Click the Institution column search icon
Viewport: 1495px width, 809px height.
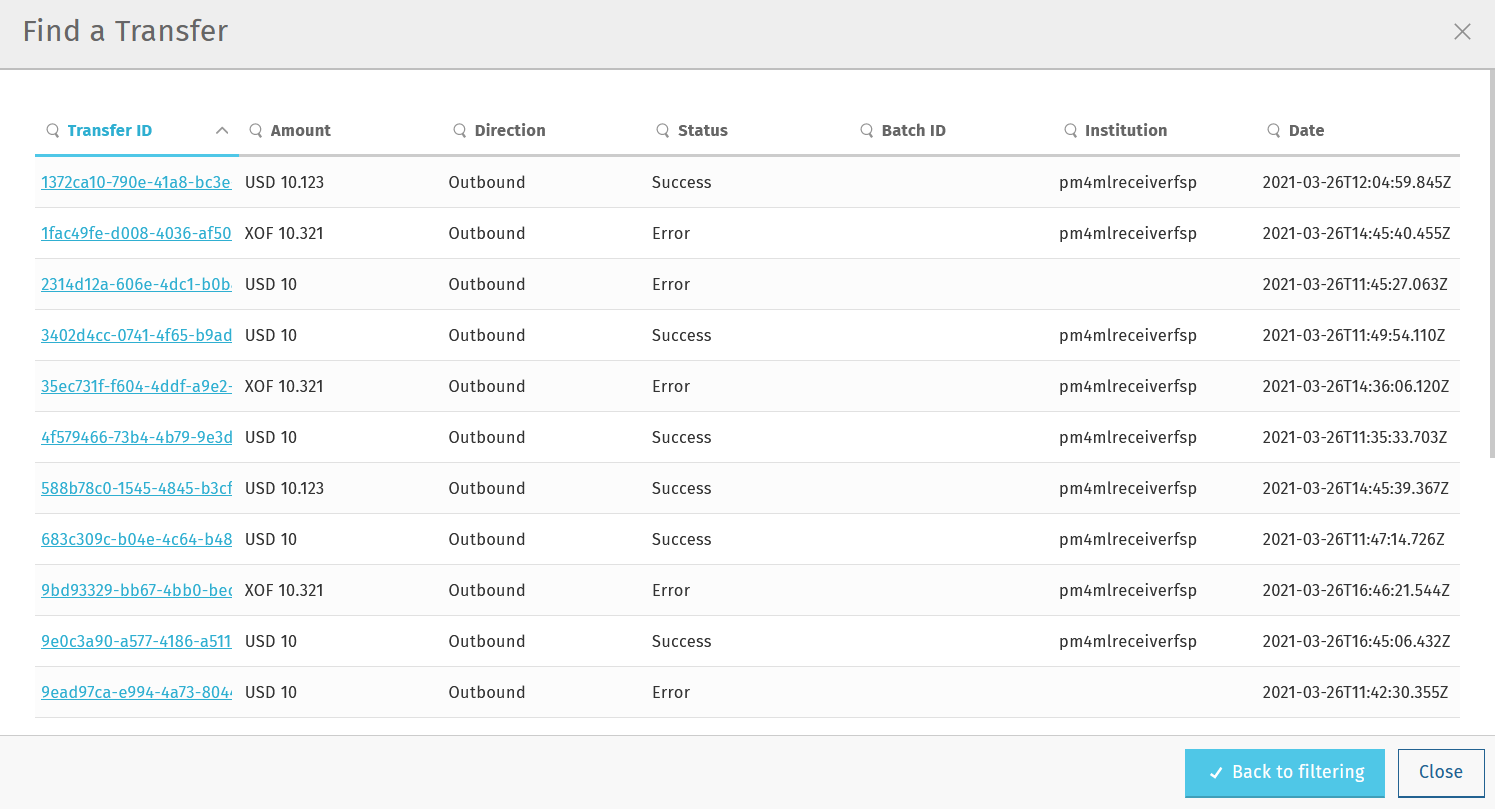point(1070,131)
